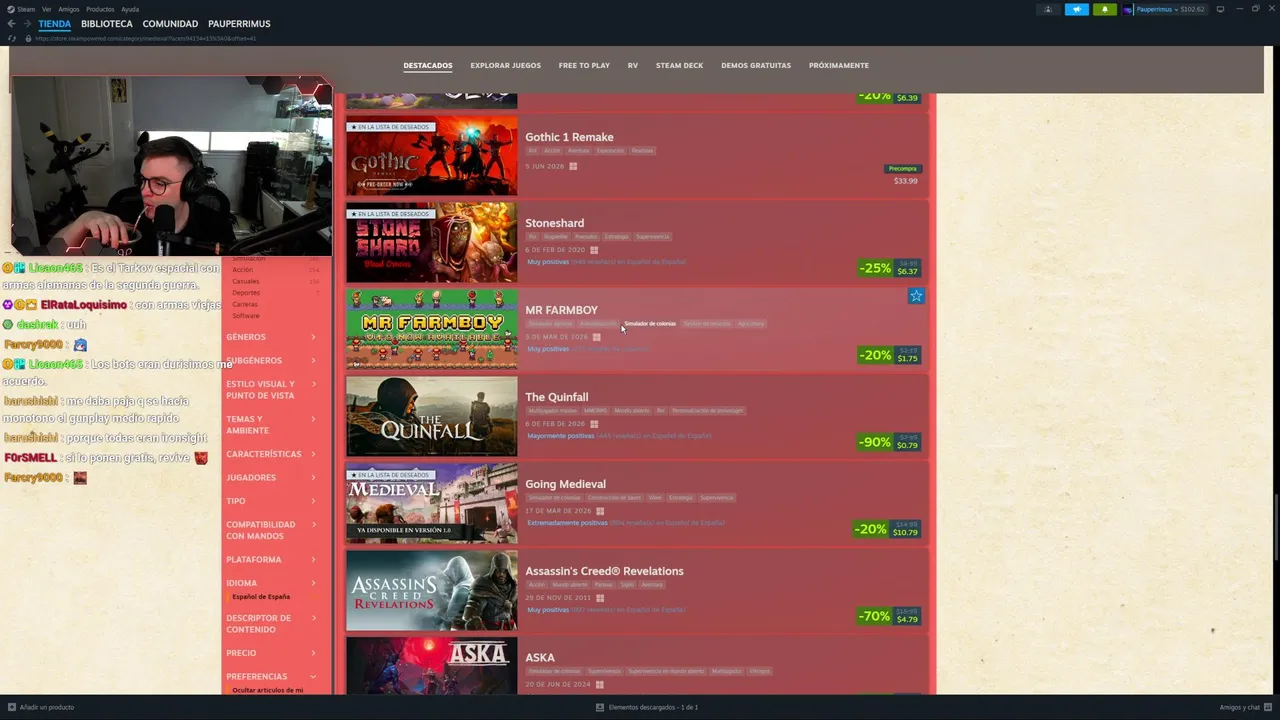Switch to the DEMOS GRATUITAS store tab
This screenshot has height=720, width=1280.
tap(756, 65)
